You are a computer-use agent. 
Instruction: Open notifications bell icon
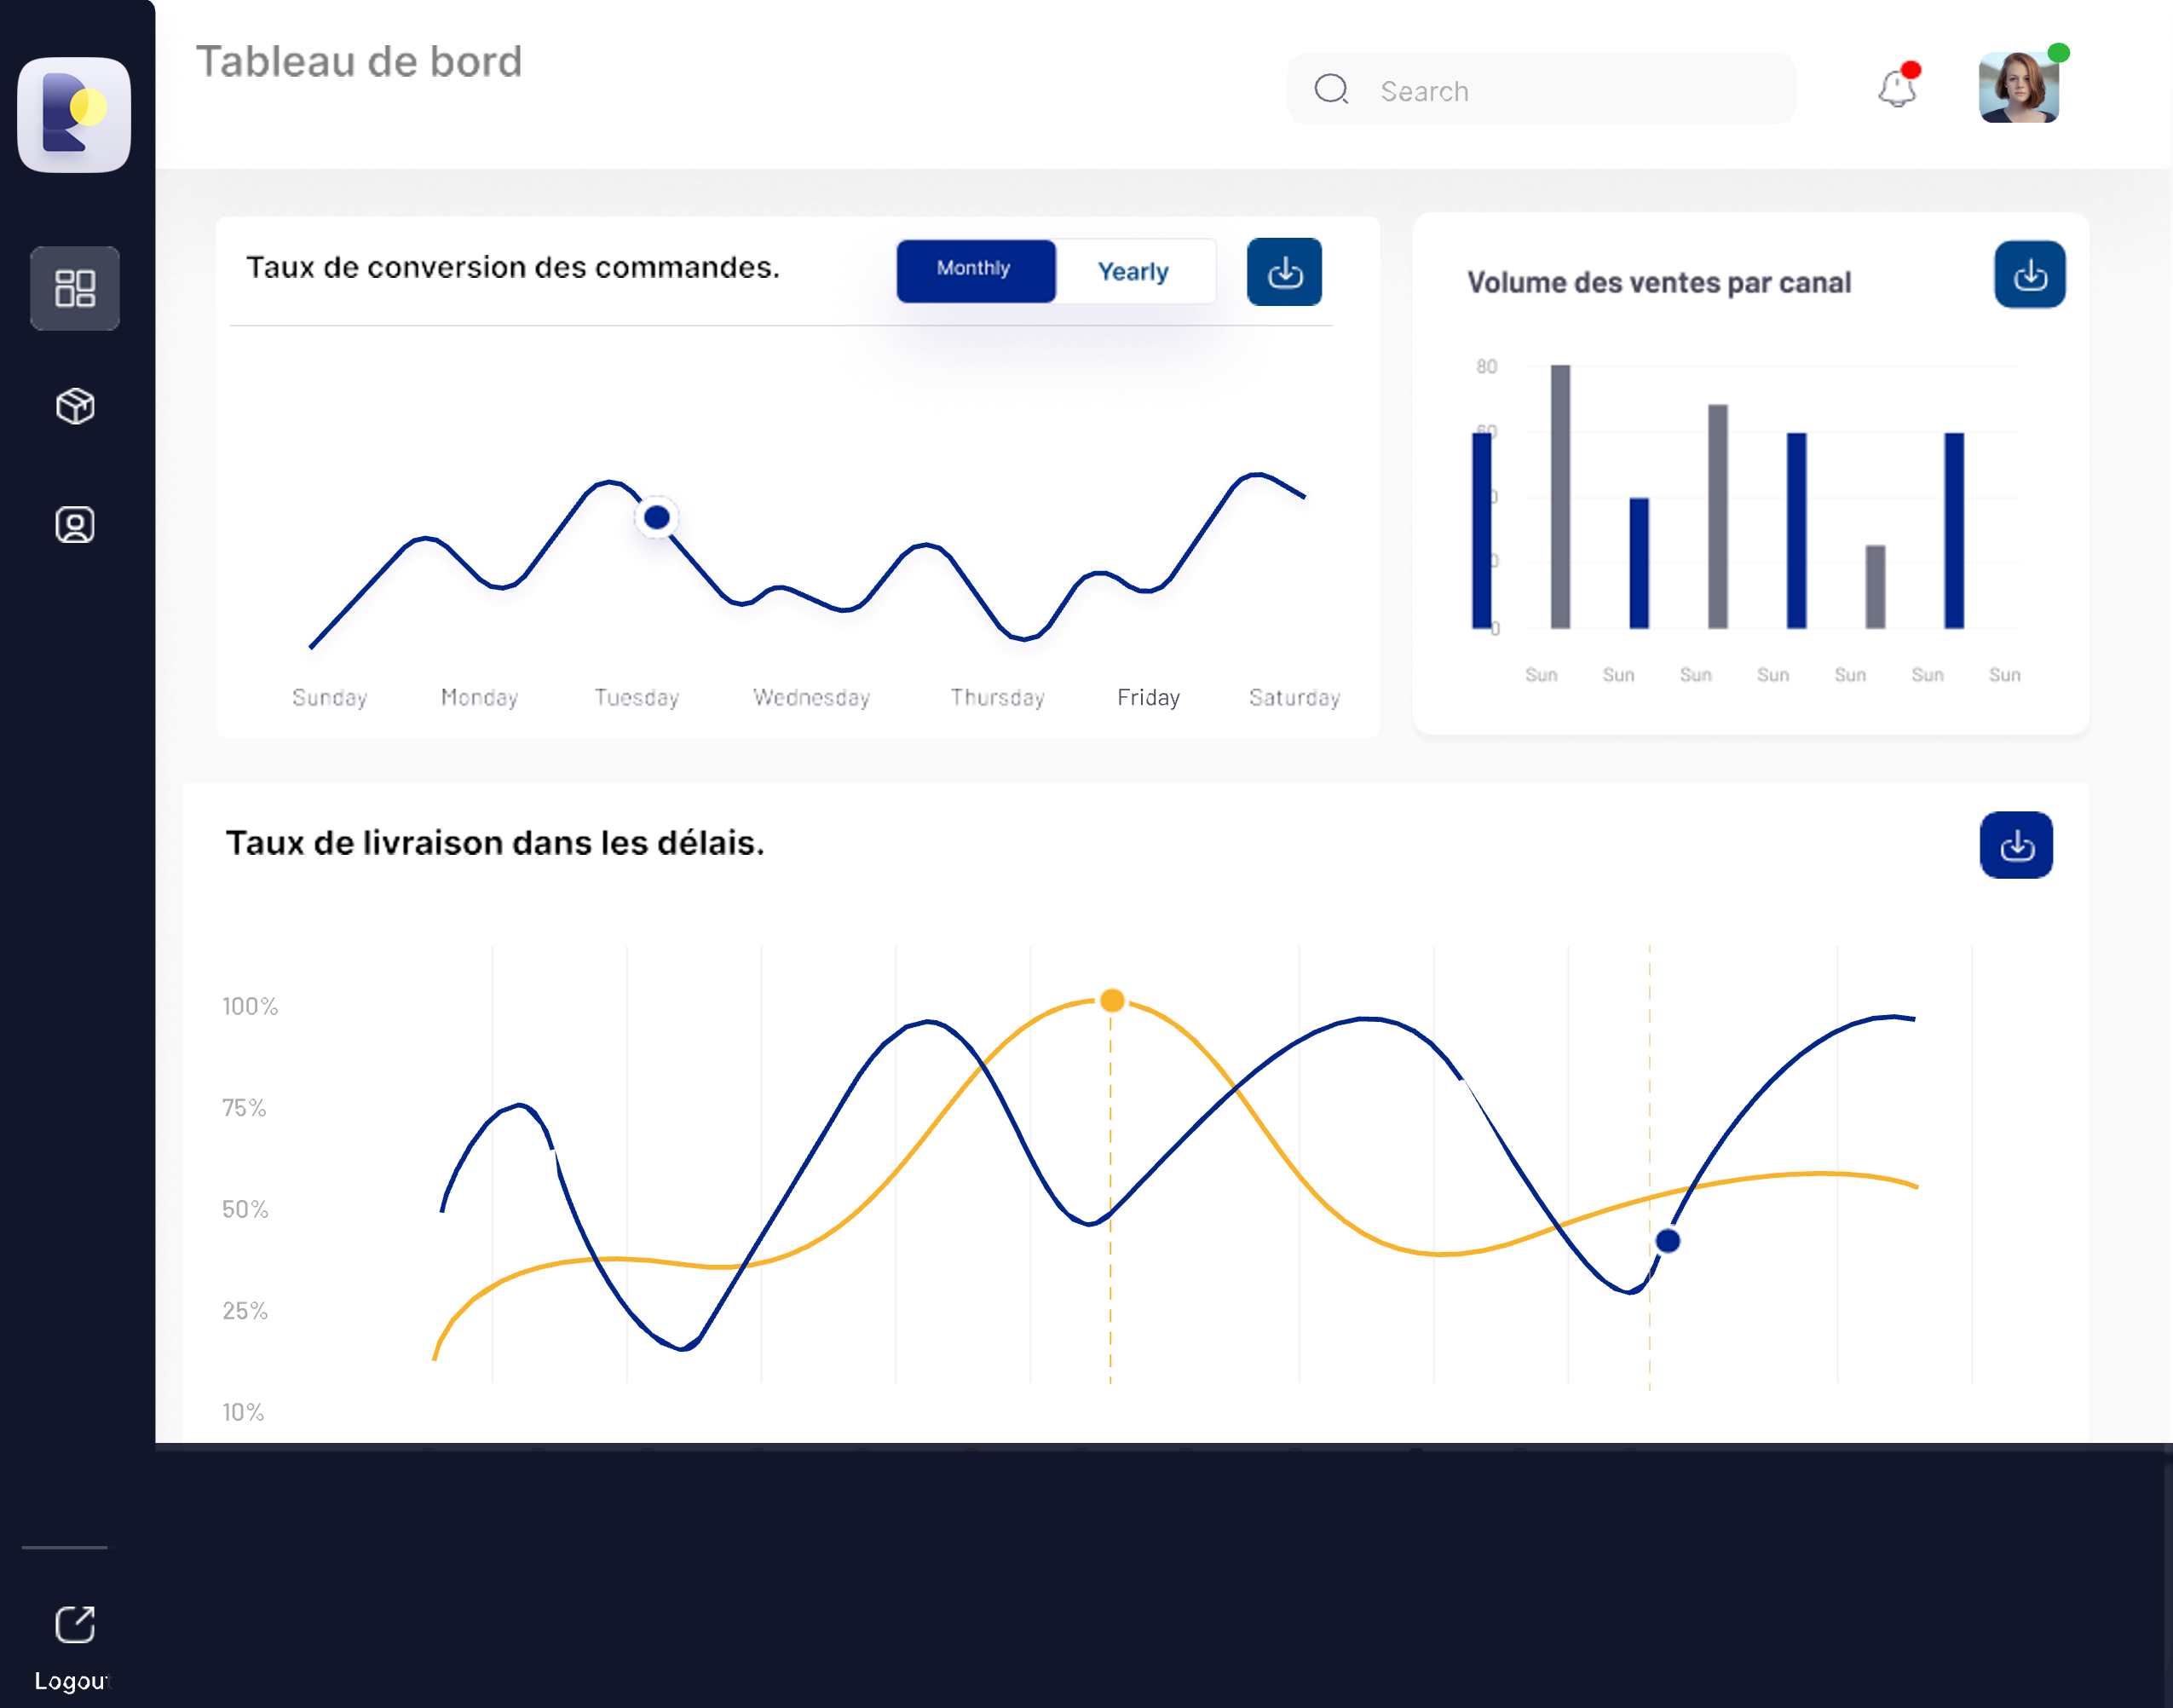[x=1897, y=88]
